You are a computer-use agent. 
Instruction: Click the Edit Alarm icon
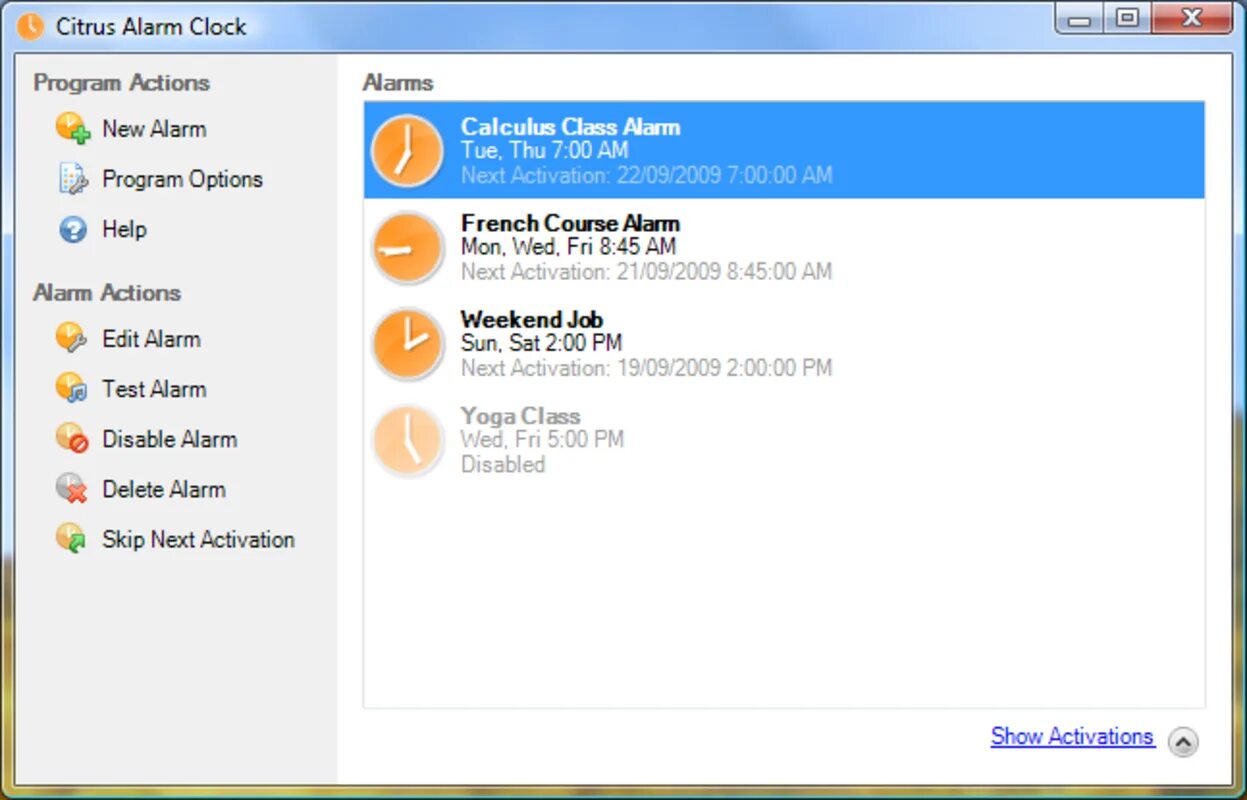(x=72, y=338)
